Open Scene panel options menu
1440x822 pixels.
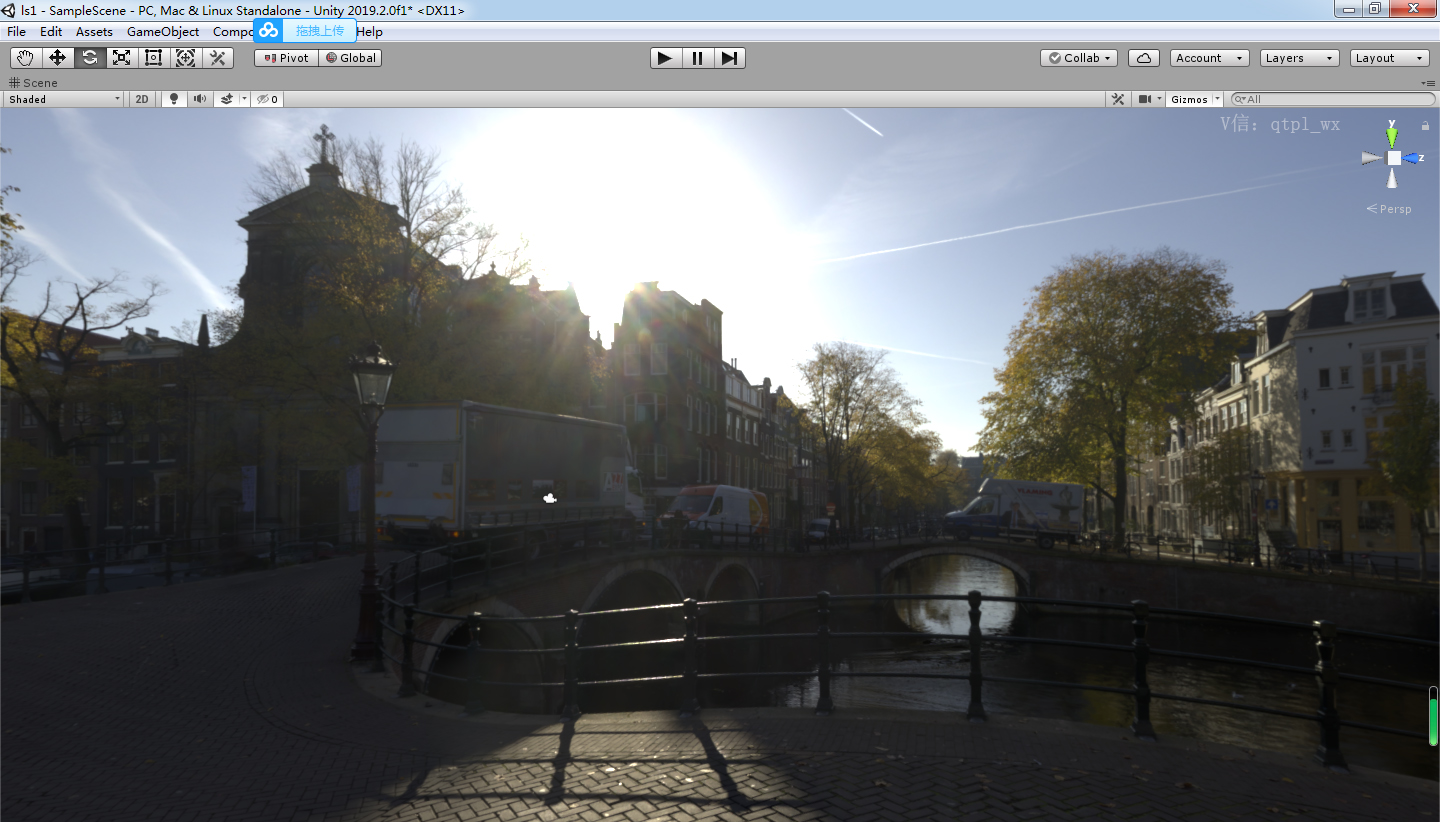[x=1429, y=83]
